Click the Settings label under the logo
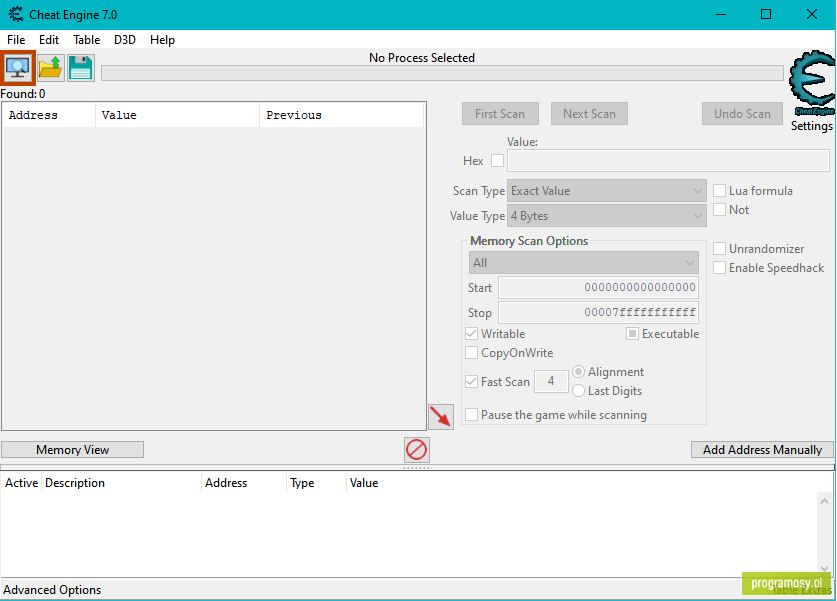The width and height of the screenshot is (837, 601). point(811,126)
